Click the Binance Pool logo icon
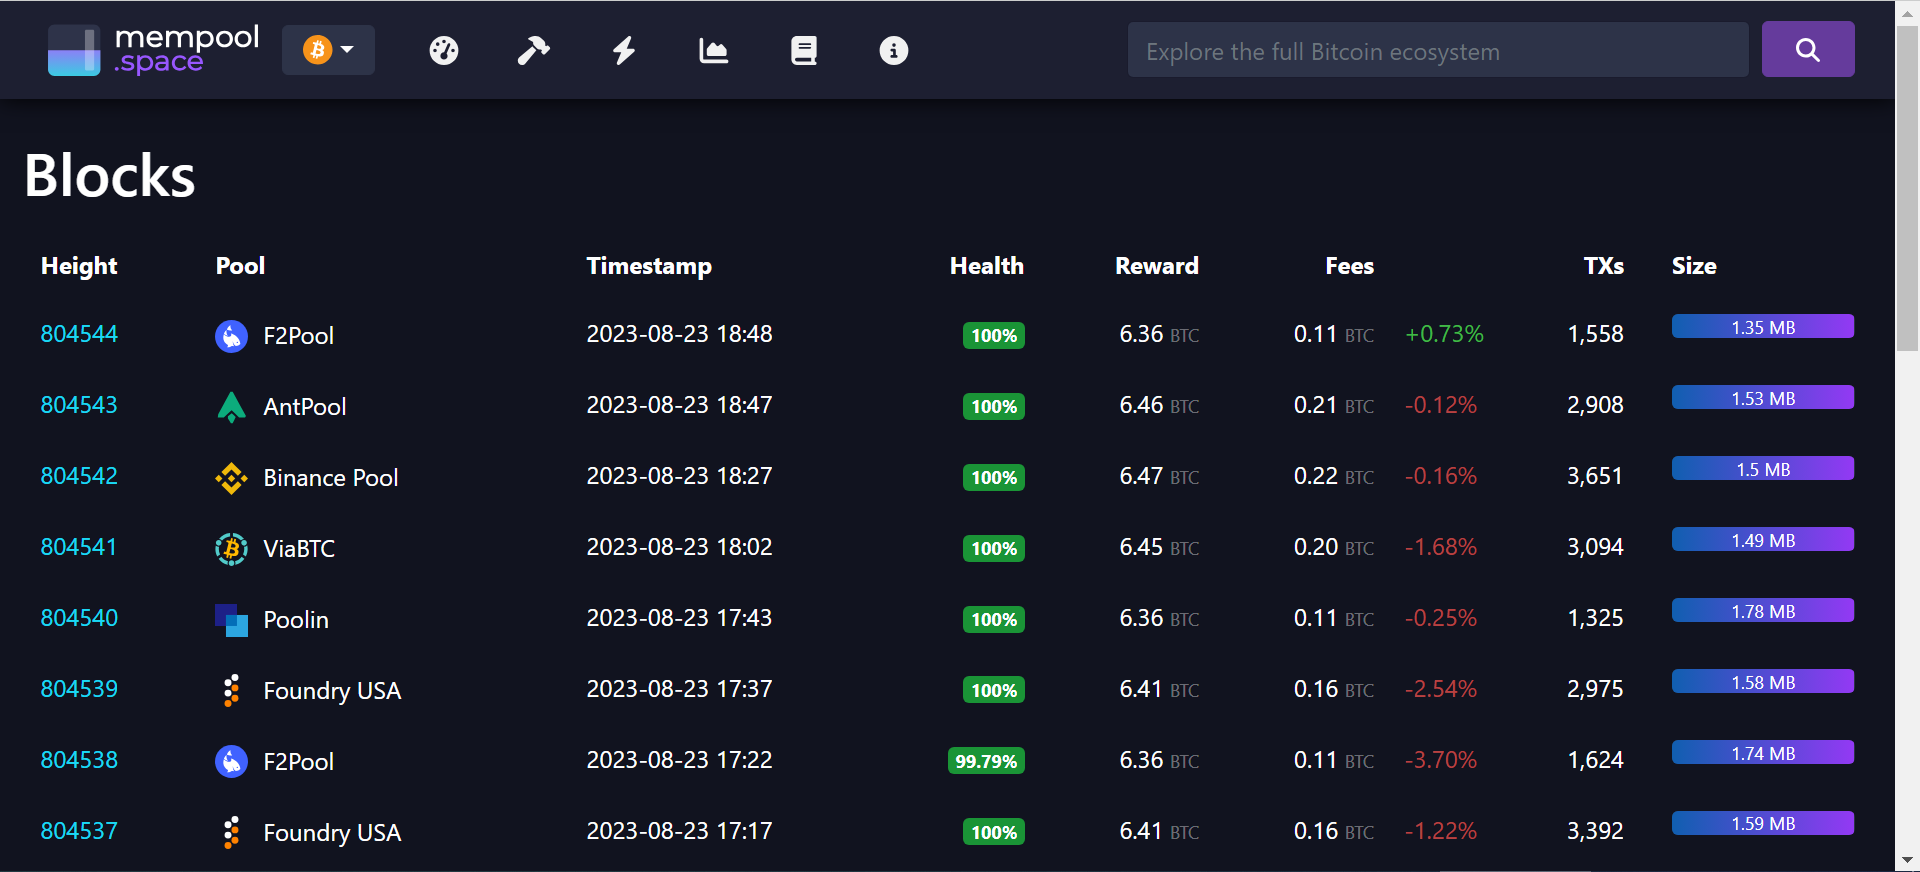Viewport: 1920px width, 872px height. [x=231, y=478]
